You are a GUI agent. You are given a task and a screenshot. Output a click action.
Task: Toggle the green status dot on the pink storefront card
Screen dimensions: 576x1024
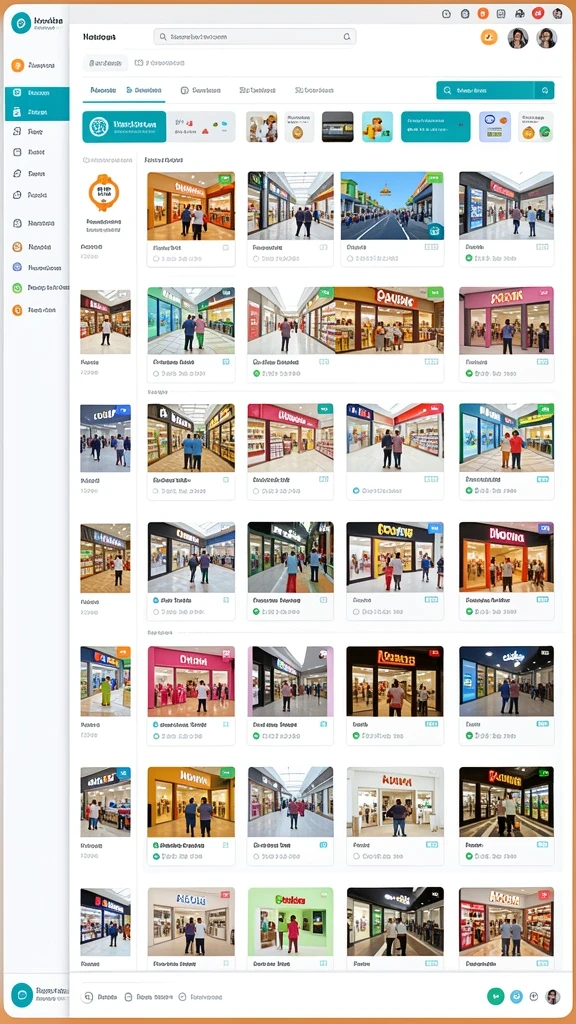point(469,374)
